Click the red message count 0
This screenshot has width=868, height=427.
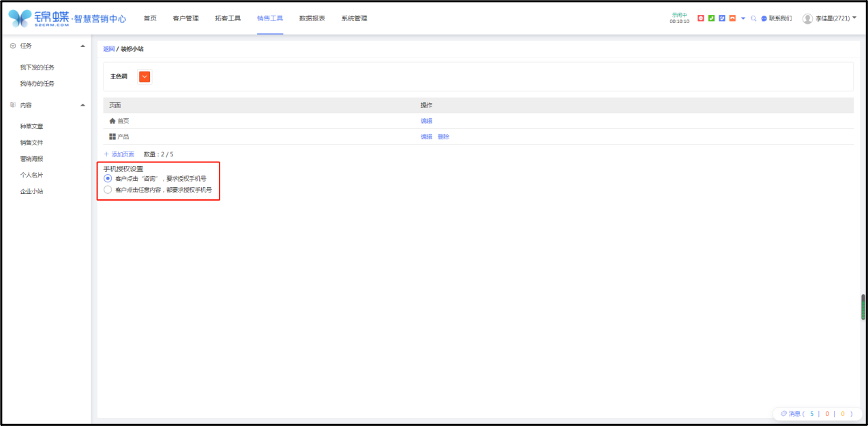pyautogui.click(x=827, y=414)
